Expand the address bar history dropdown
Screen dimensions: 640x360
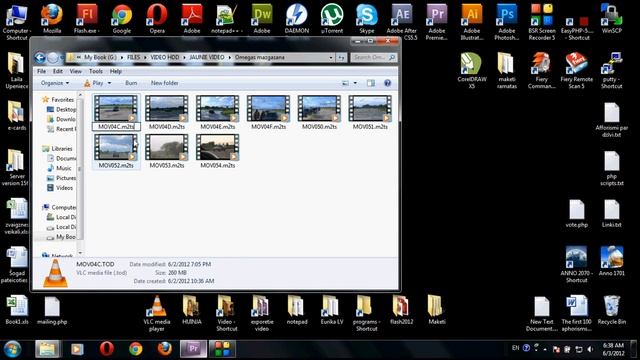(331, 58)
